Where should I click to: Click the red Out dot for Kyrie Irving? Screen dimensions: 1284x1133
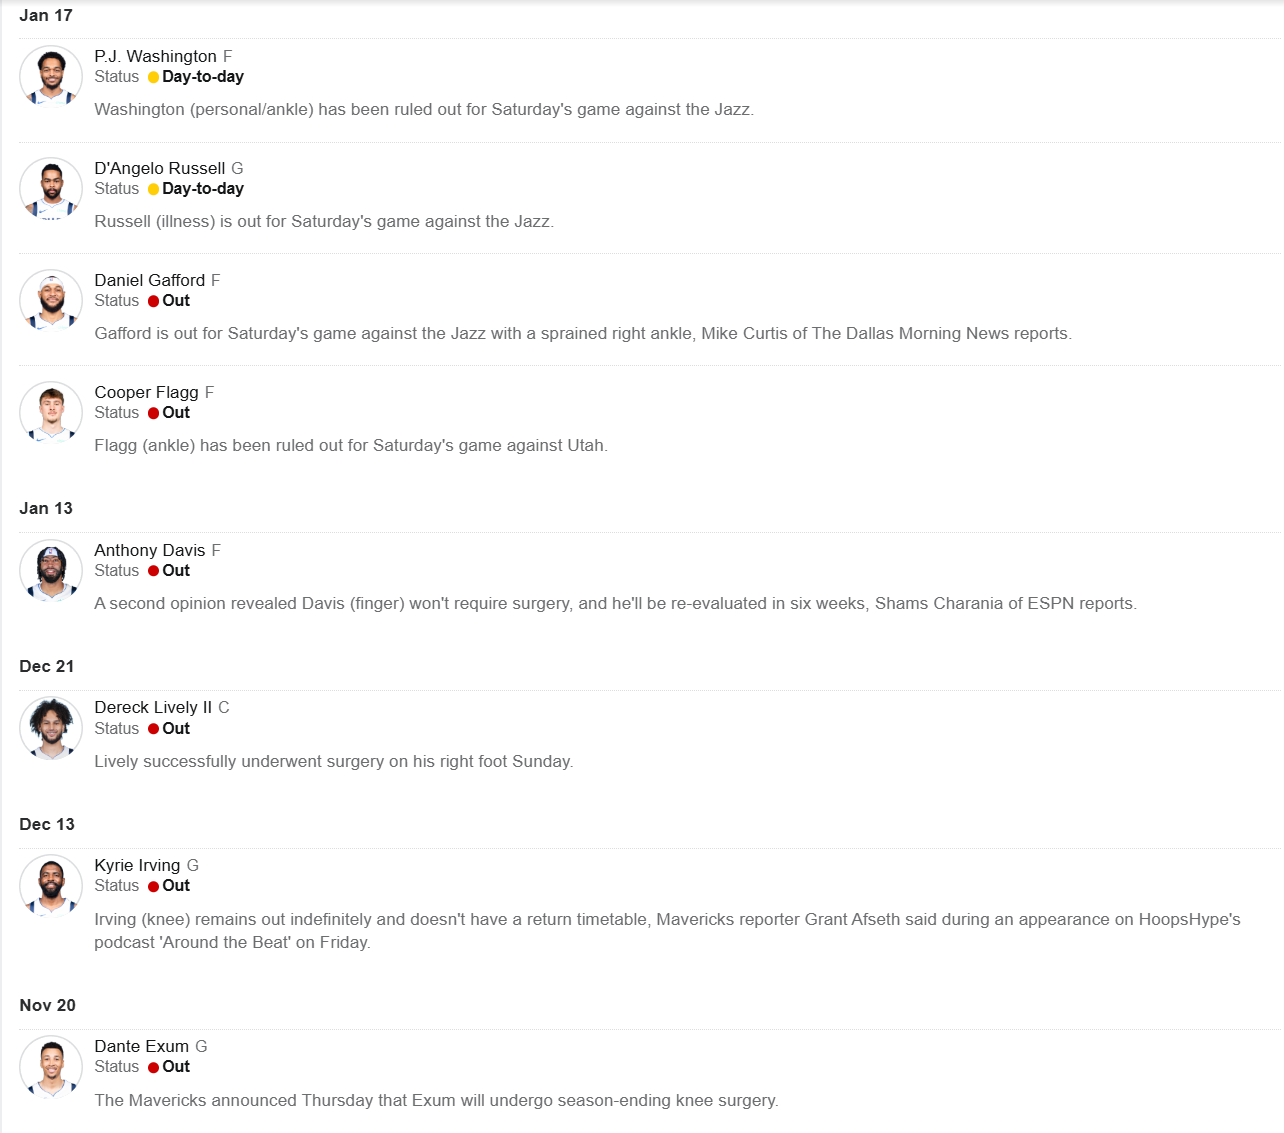[153, 887]
